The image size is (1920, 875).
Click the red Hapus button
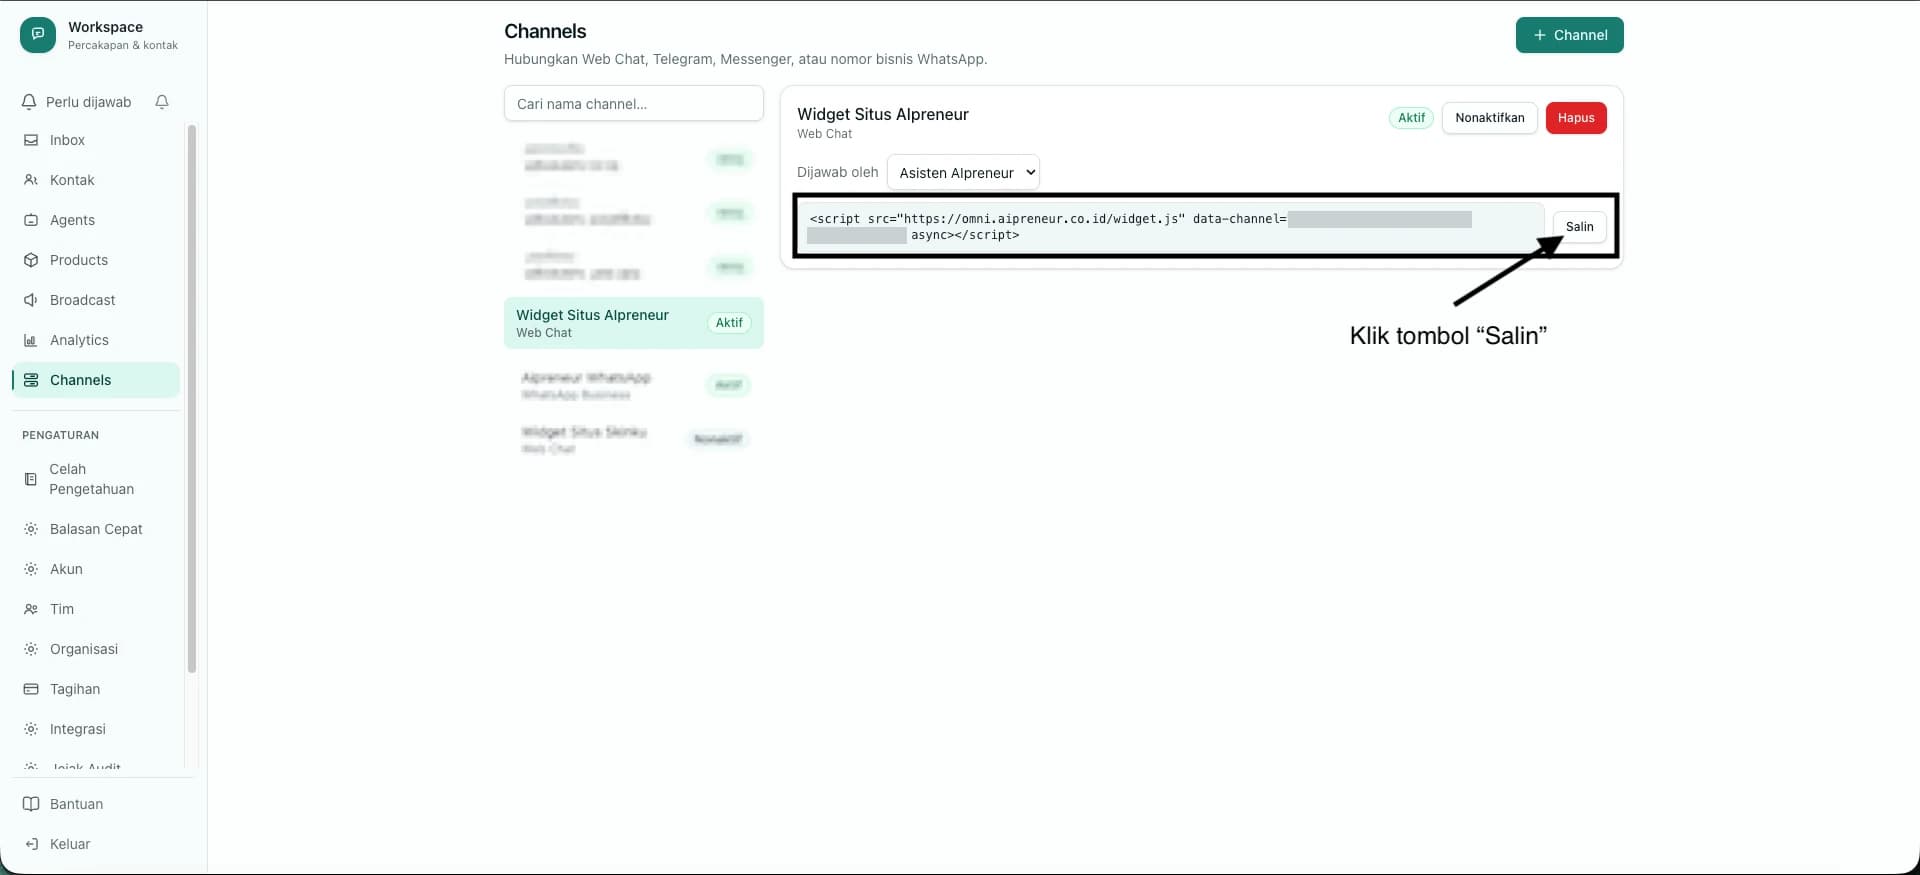tap(1576, 118)
